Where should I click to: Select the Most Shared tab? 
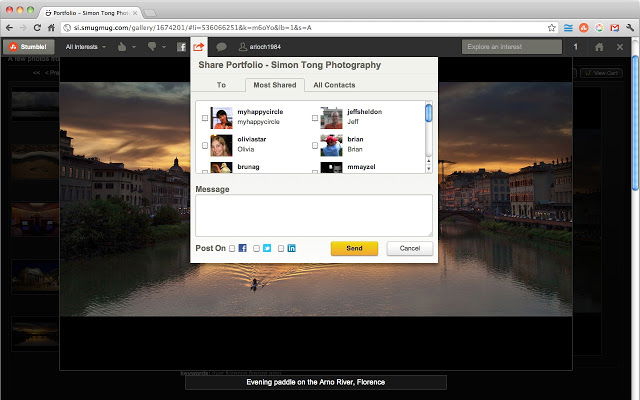pos(275,85)
